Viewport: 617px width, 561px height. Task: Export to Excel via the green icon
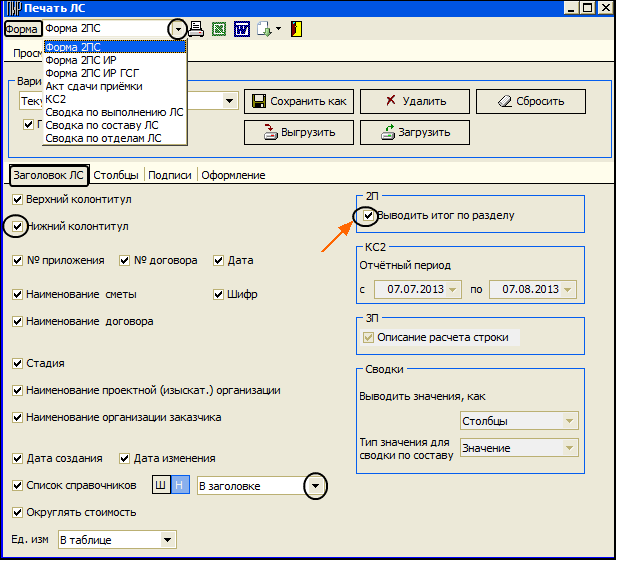pos(220,29)
